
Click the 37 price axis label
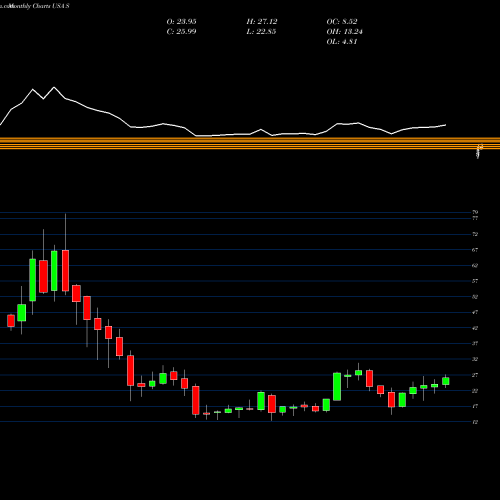(475, 343)
